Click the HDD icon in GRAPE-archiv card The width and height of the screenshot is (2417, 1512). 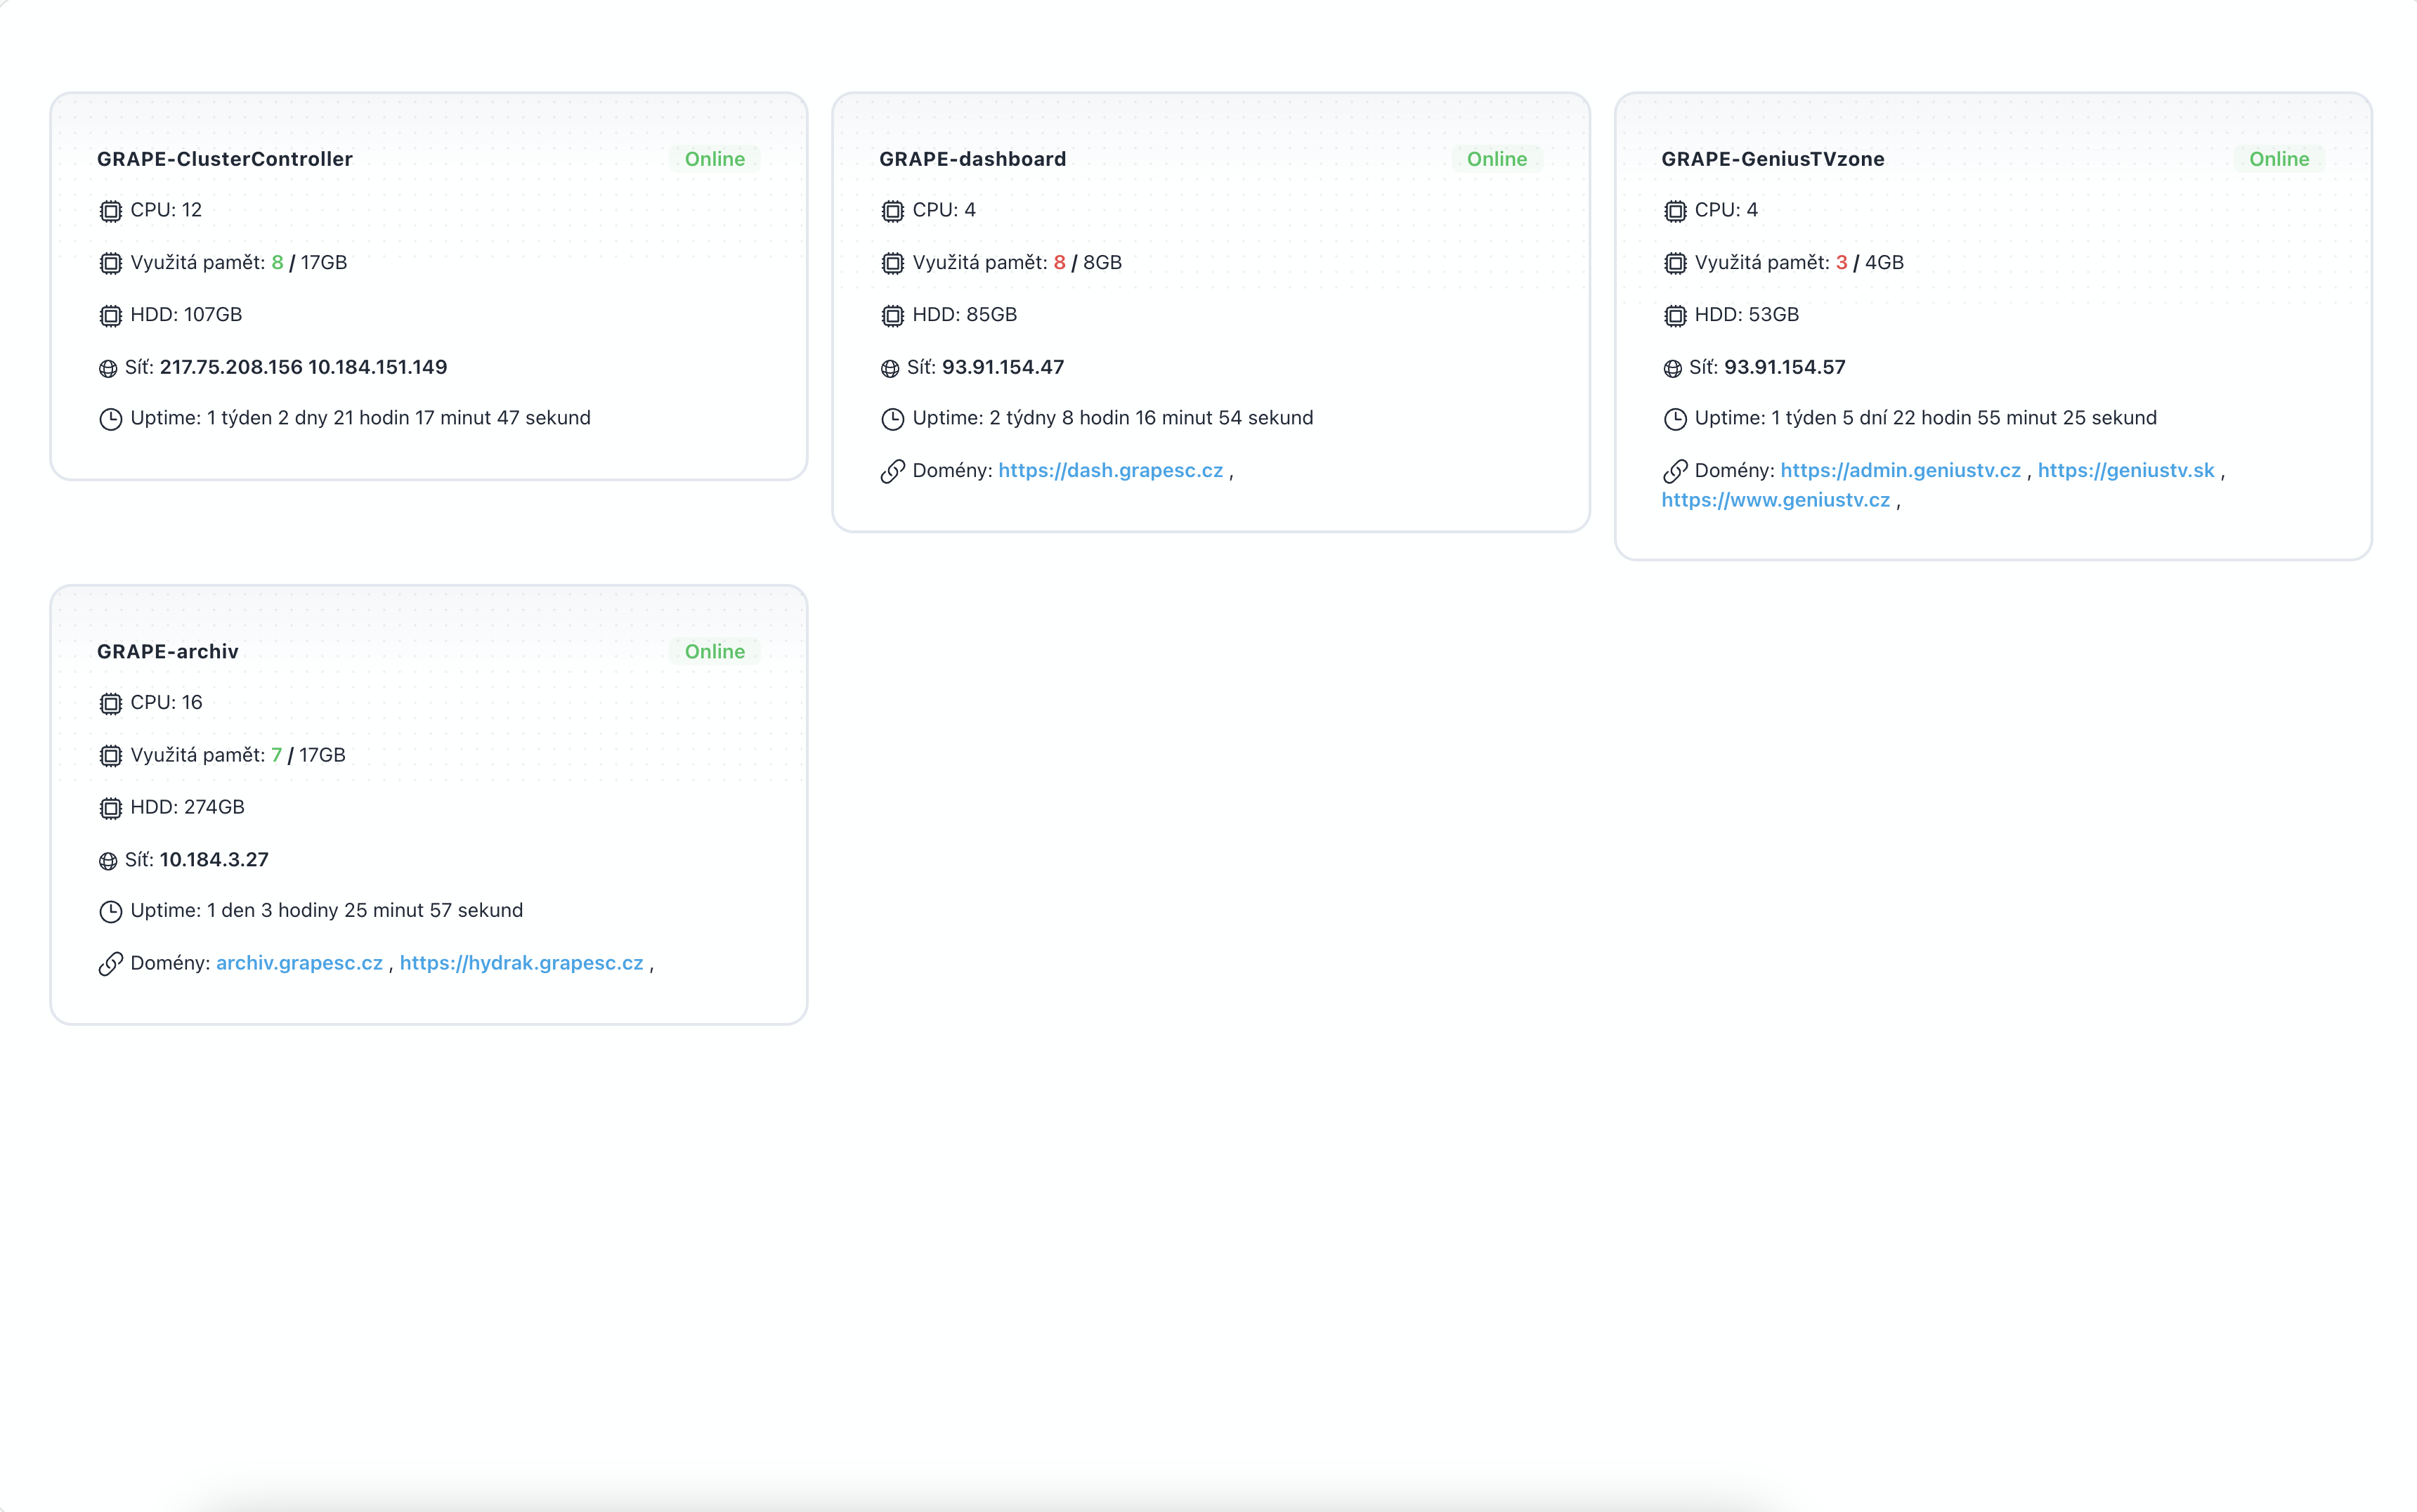(x=110, y=808)
